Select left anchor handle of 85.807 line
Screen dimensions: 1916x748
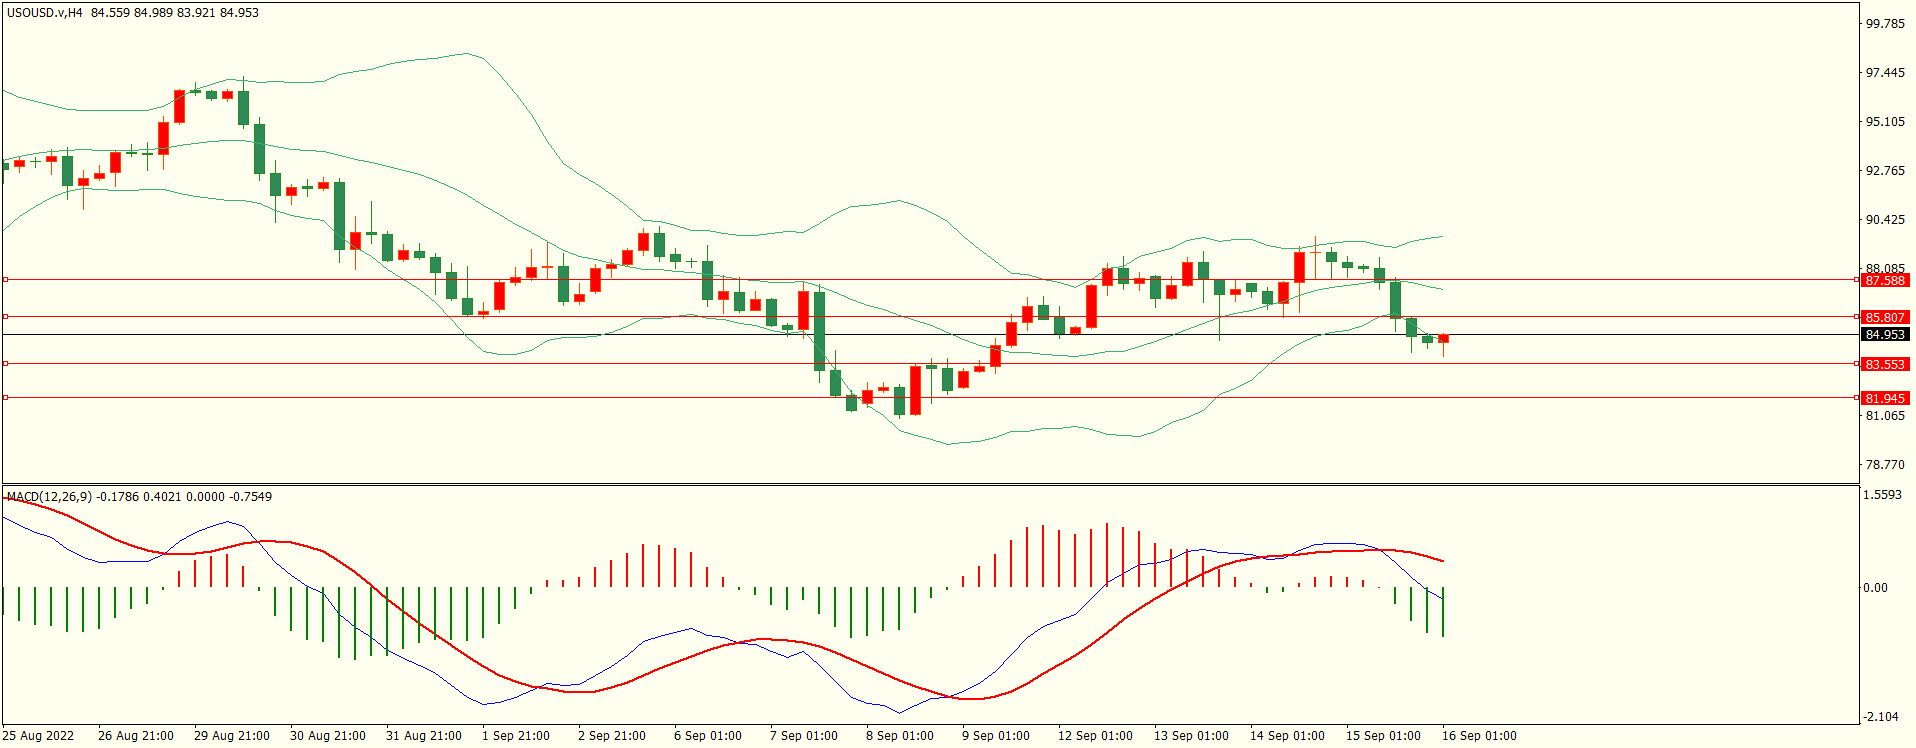click(x=6, y=317)
